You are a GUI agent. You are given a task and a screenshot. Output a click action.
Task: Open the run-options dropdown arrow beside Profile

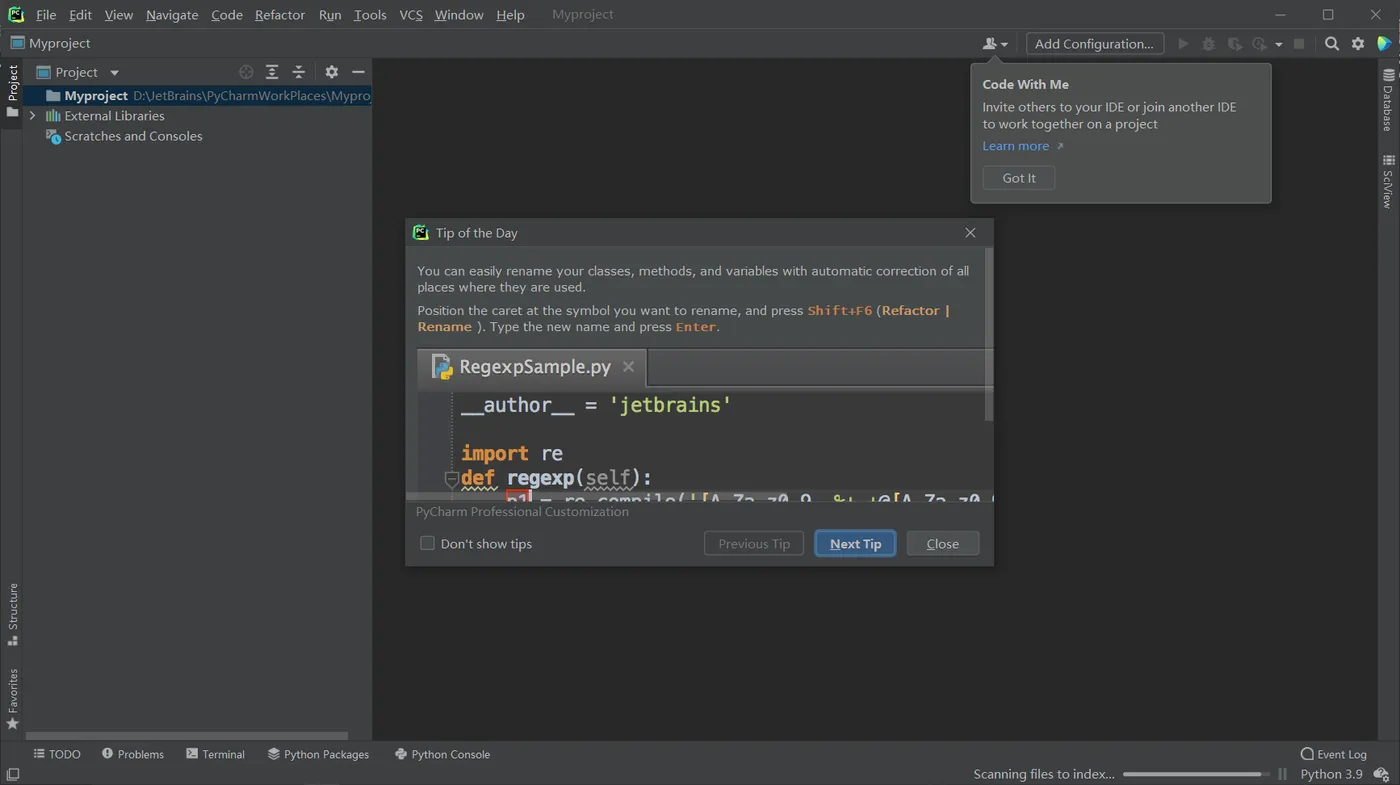click(1278, 45)
